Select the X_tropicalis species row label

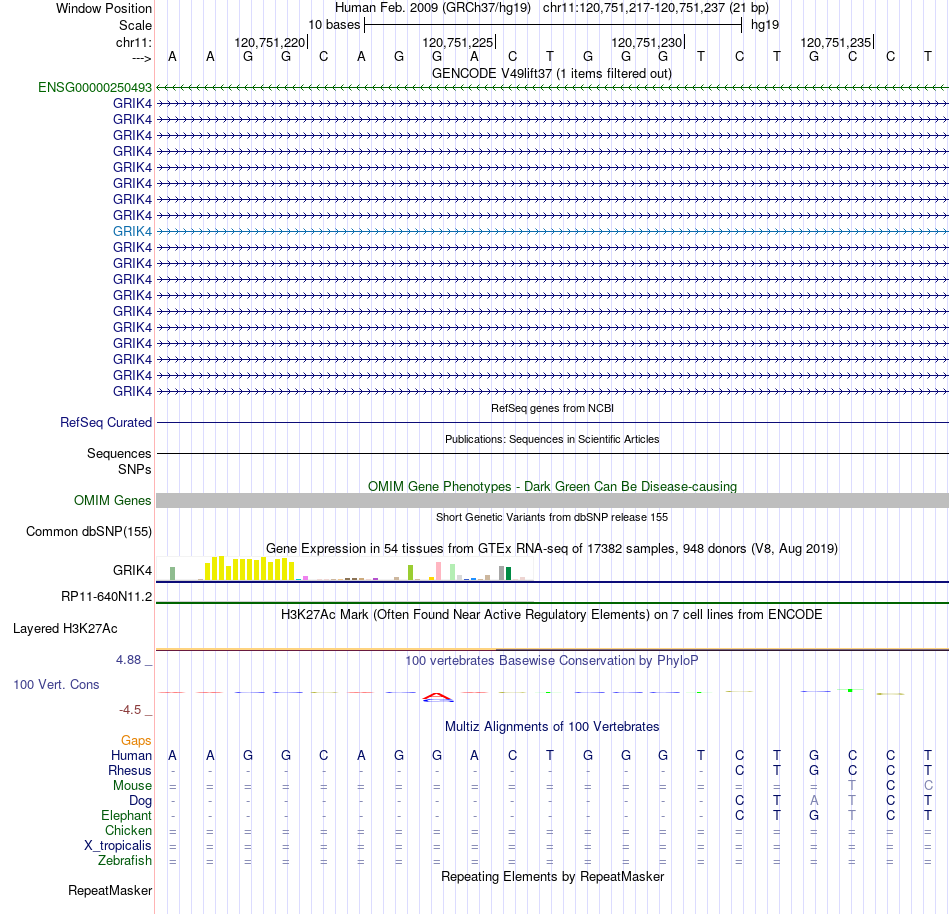tap(118, 846)
